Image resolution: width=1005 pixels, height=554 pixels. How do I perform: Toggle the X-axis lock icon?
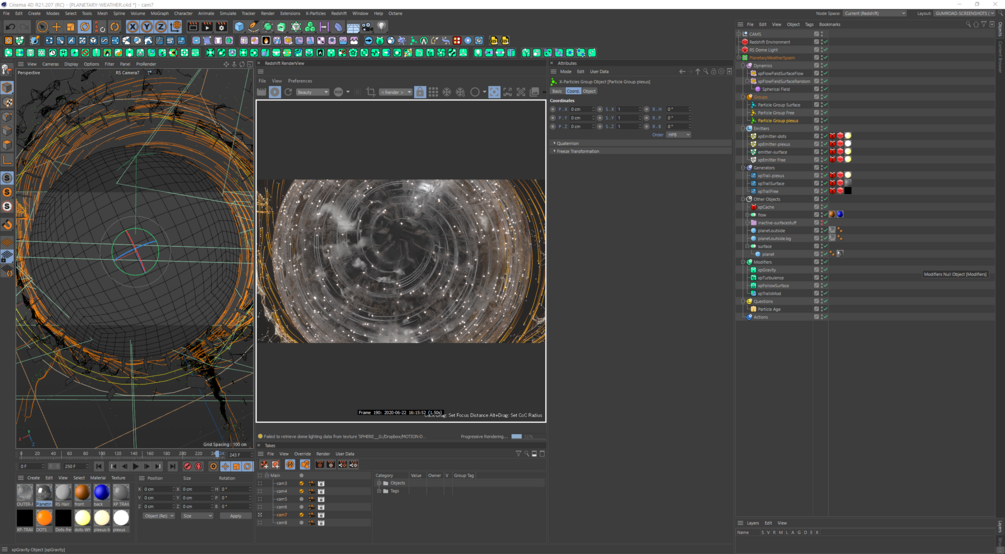(x=132, y=27)
